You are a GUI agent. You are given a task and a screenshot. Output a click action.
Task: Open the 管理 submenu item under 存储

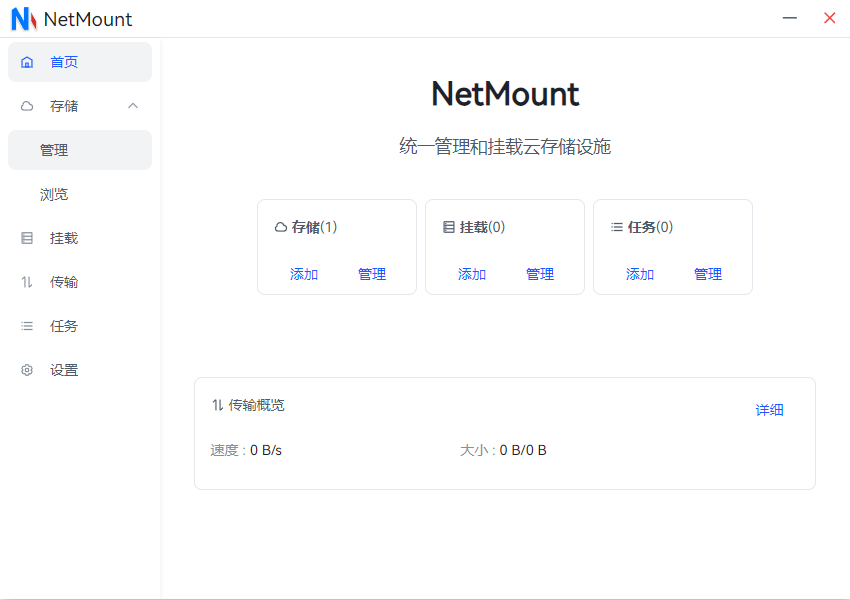55,150
